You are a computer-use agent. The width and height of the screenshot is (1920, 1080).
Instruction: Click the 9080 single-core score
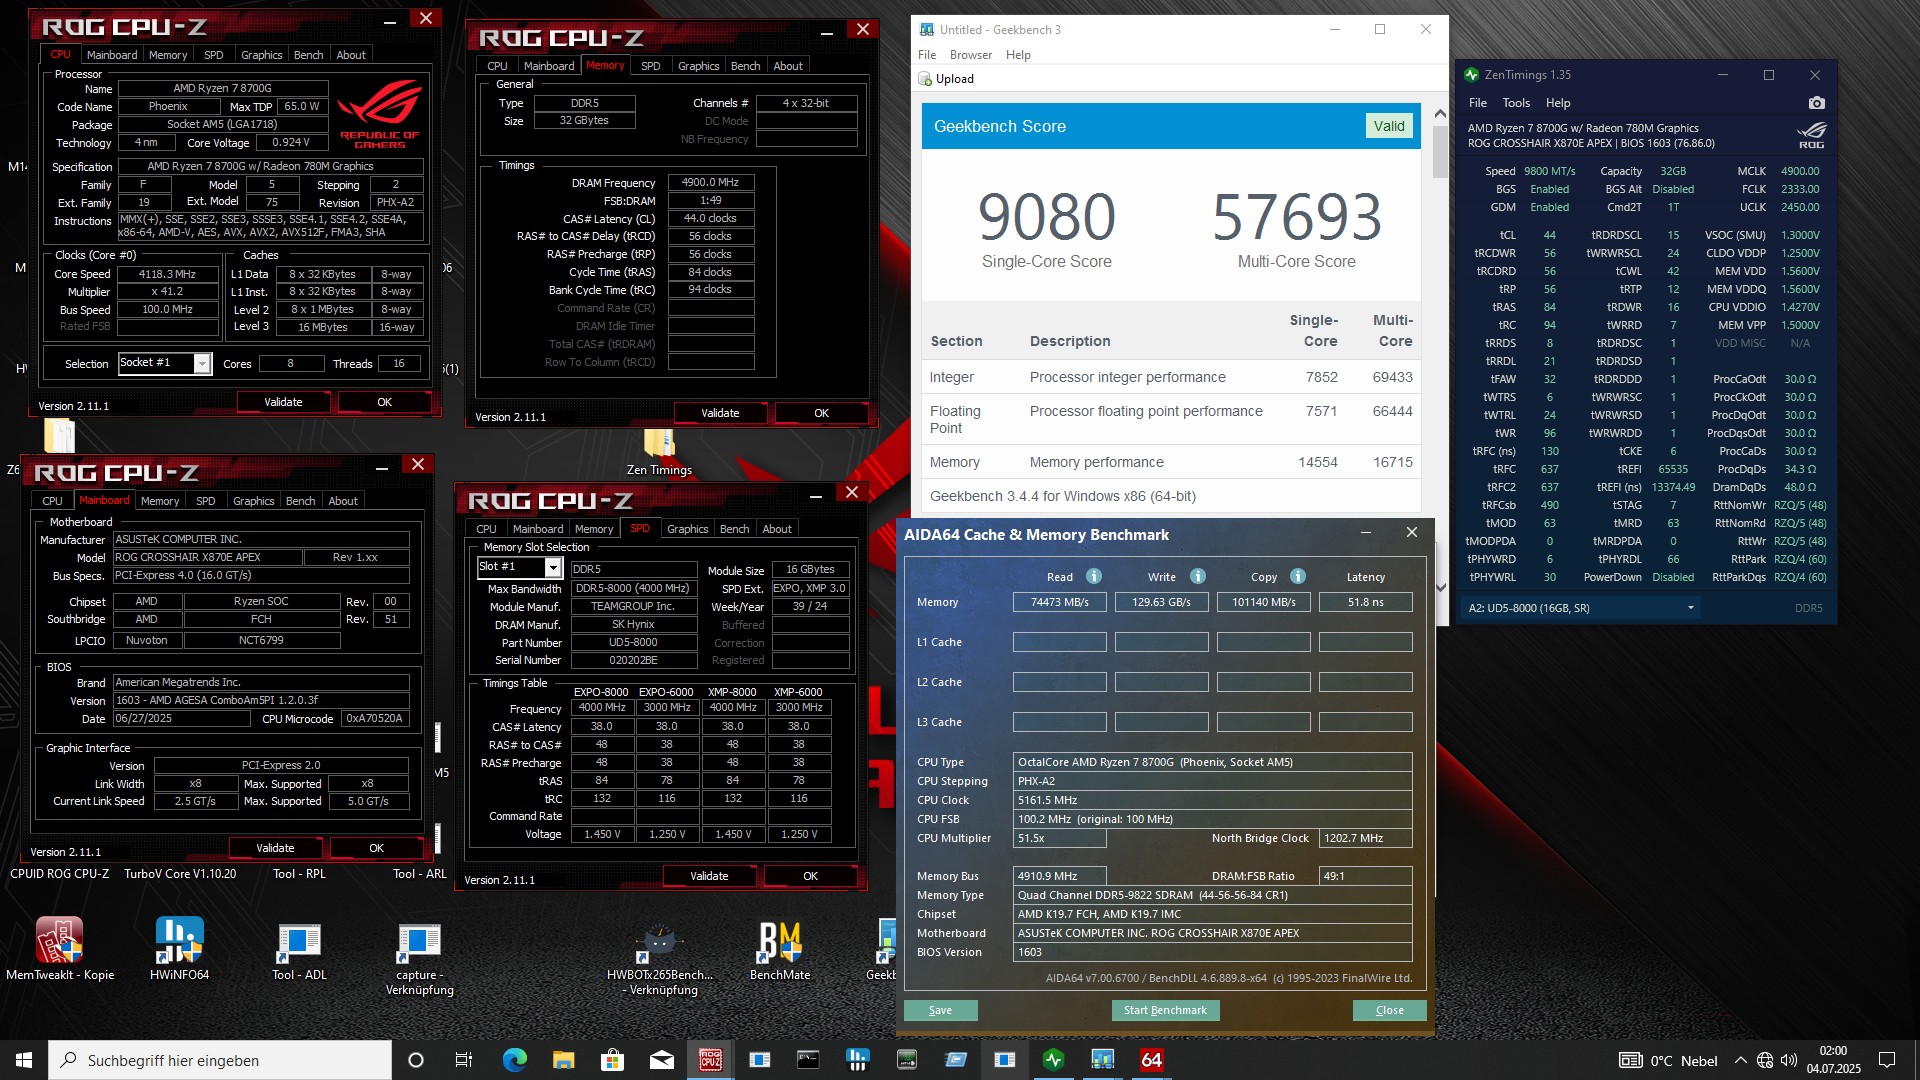pos(1046,217)
